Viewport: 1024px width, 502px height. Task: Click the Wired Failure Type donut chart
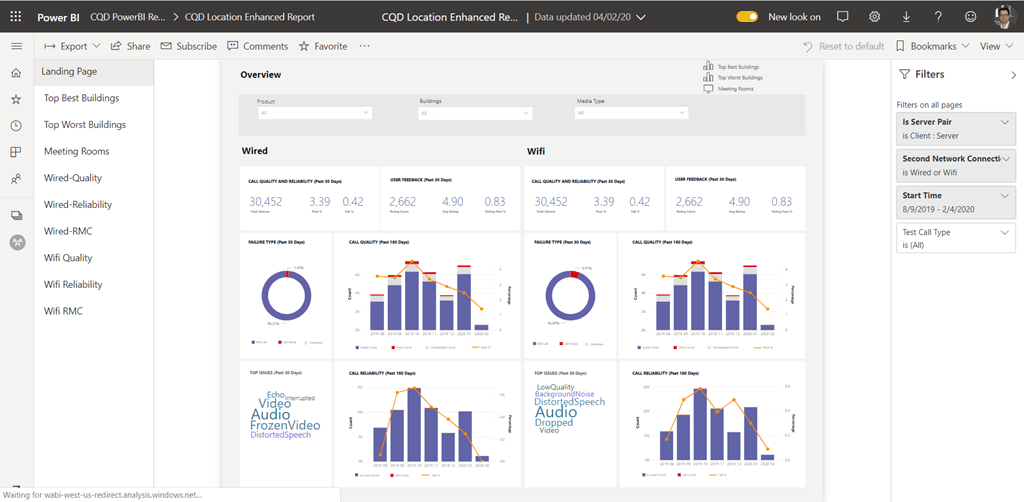pos(287,297)
